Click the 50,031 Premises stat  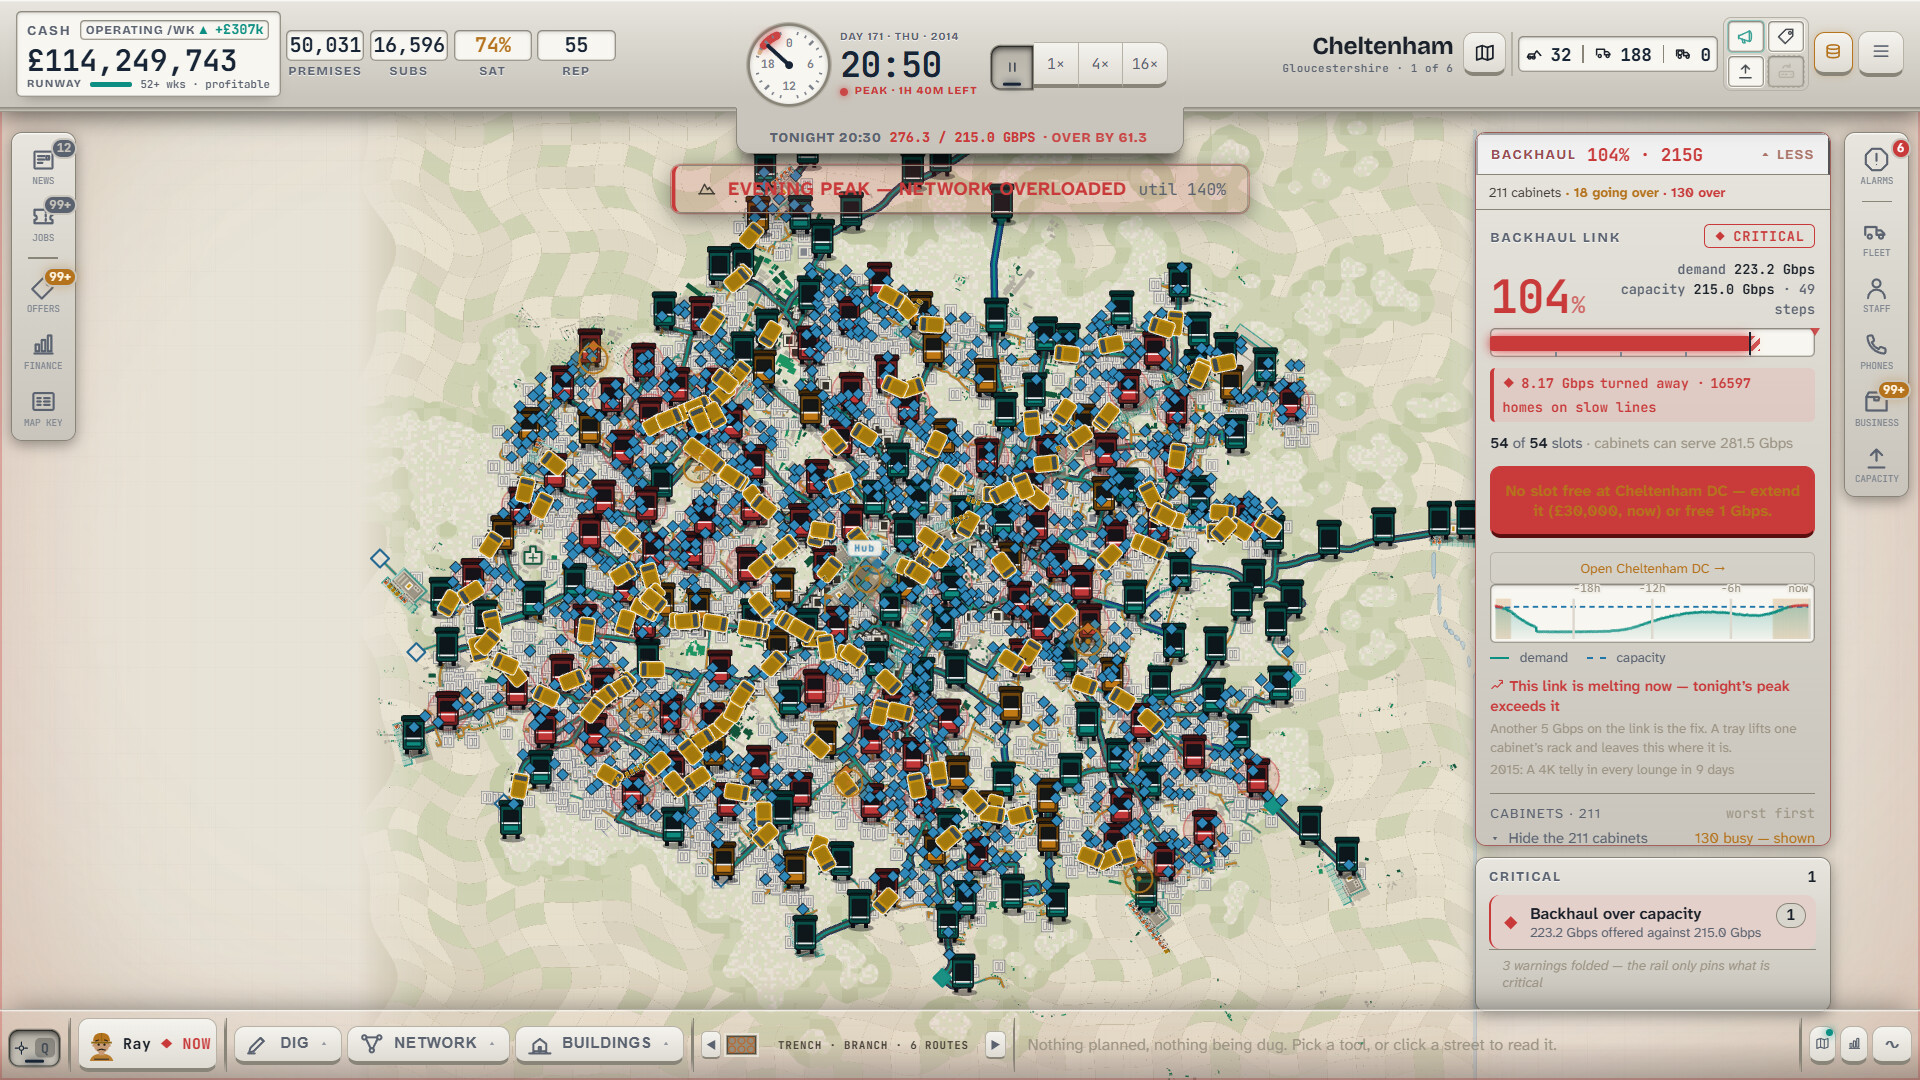pos(325,54)
